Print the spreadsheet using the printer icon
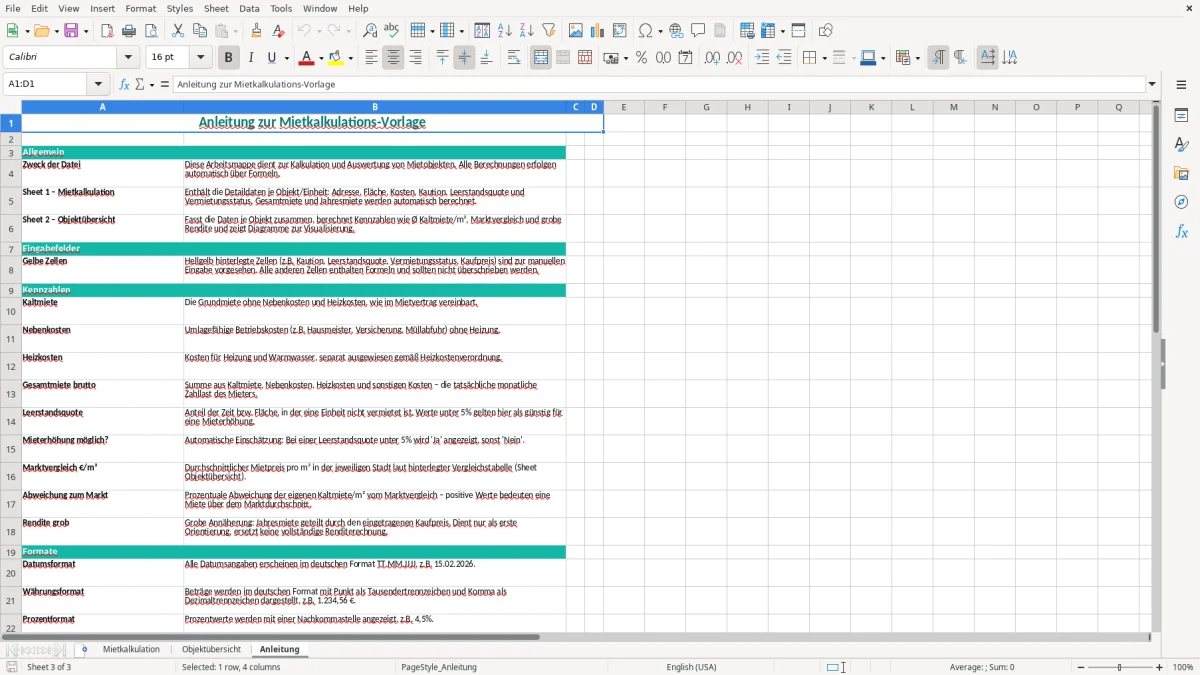1200x675 pixels. (129, 31)
